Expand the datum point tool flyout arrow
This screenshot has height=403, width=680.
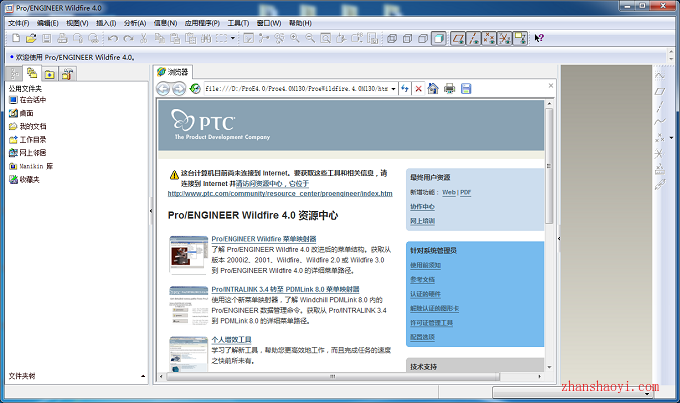671,138
